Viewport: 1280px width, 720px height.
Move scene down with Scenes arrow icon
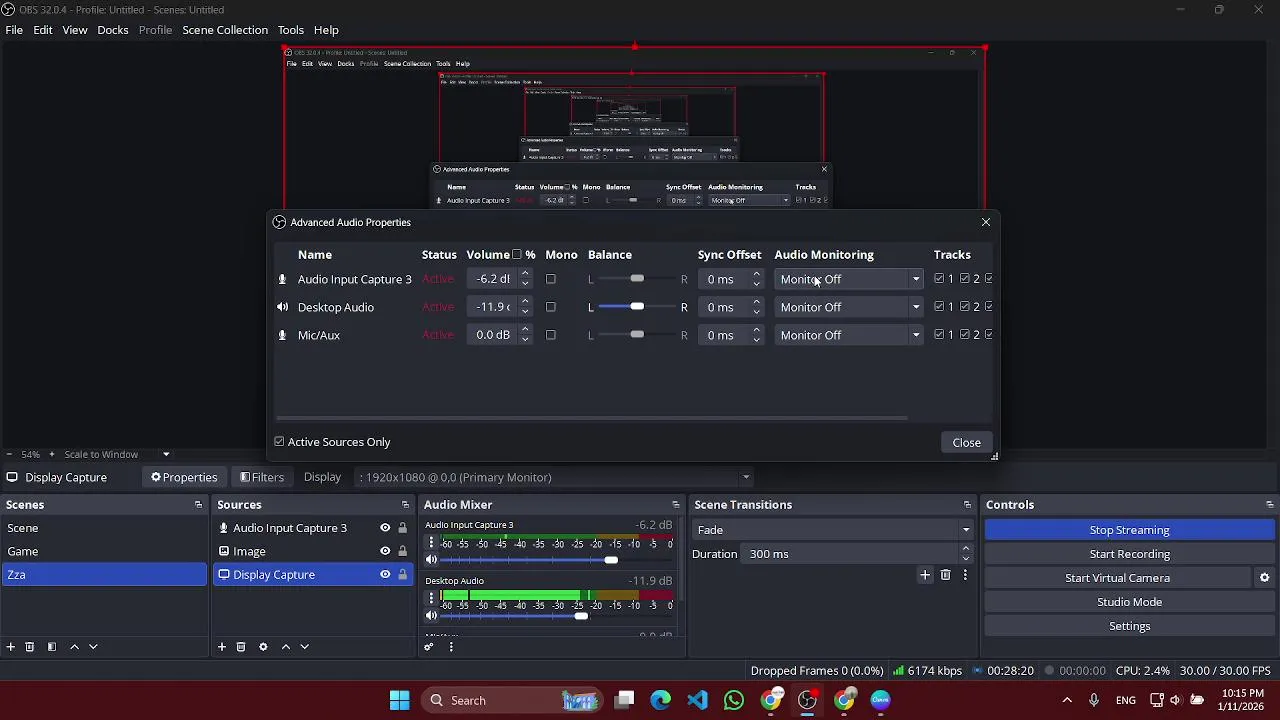click(93, 647)
